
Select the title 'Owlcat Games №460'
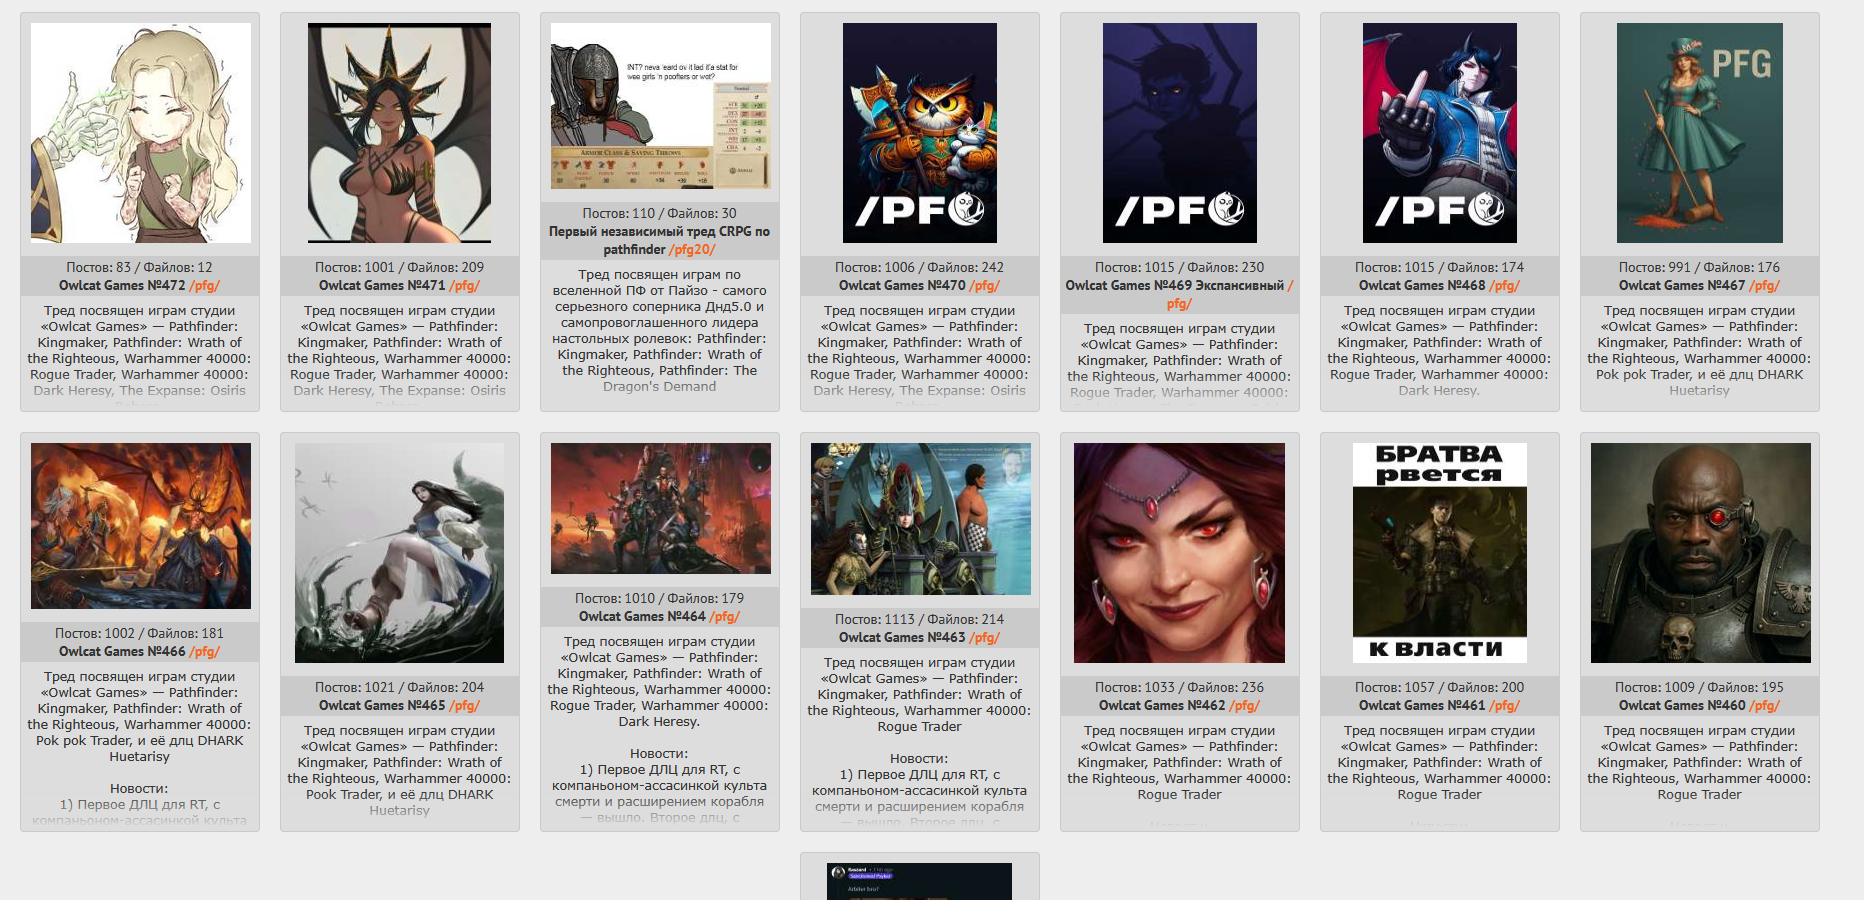click(1682, 705)
